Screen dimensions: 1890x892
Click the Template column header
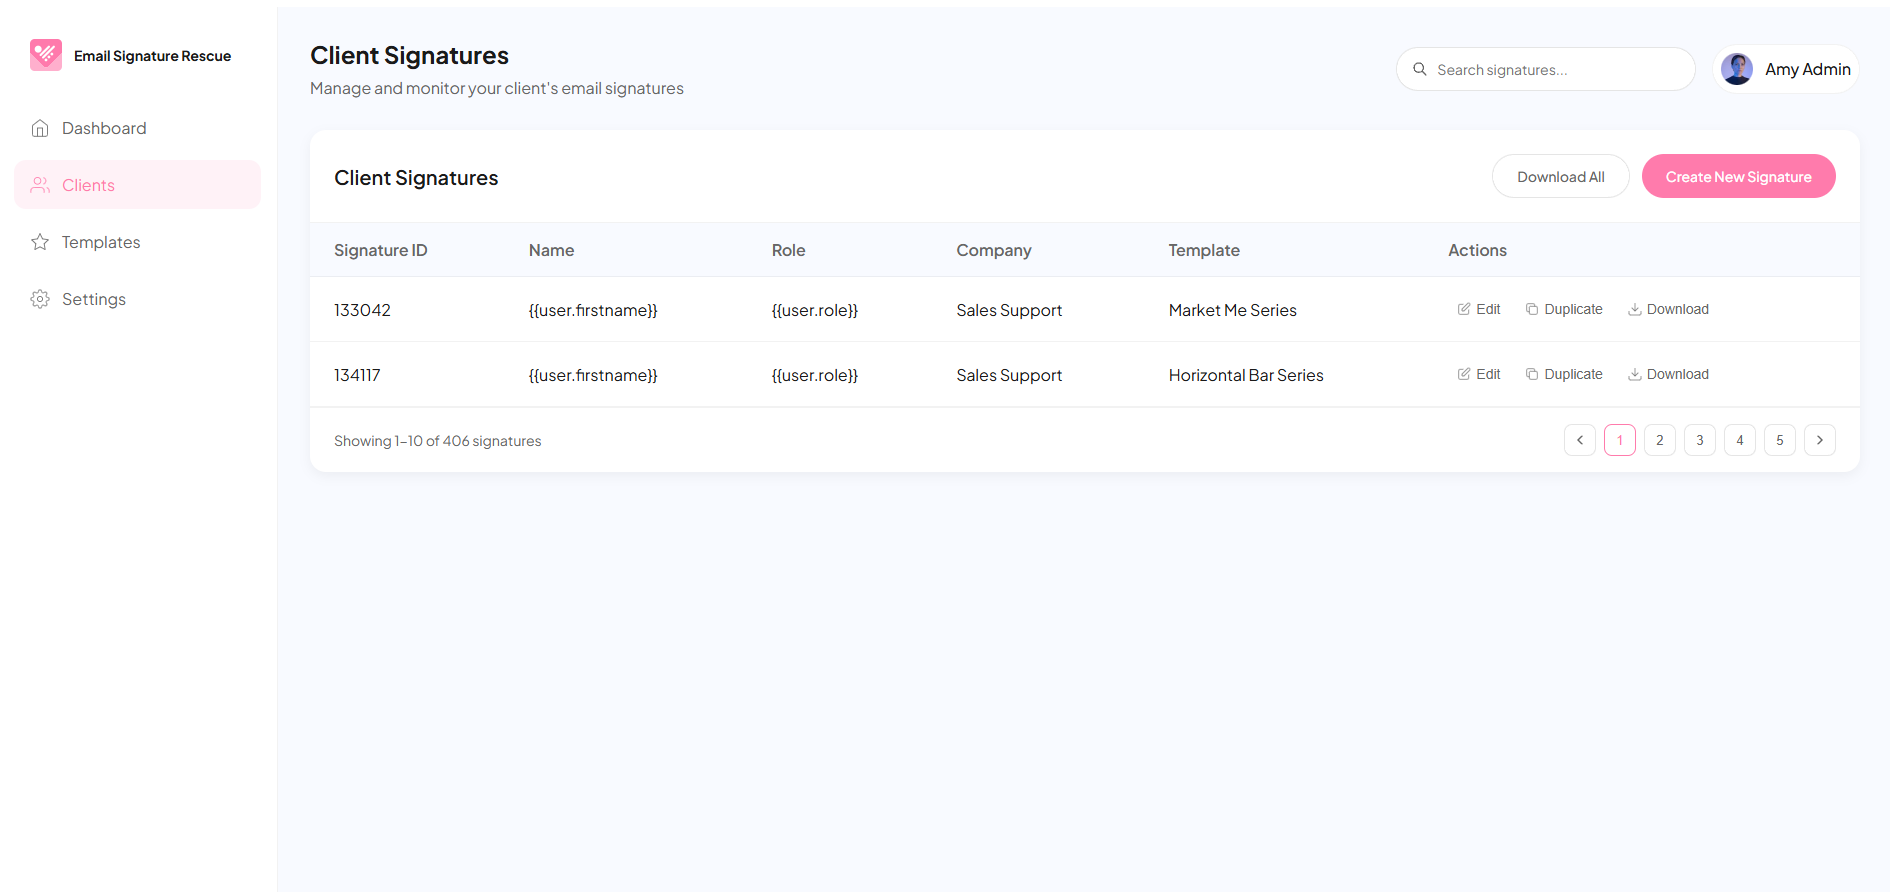point(1204,250)
